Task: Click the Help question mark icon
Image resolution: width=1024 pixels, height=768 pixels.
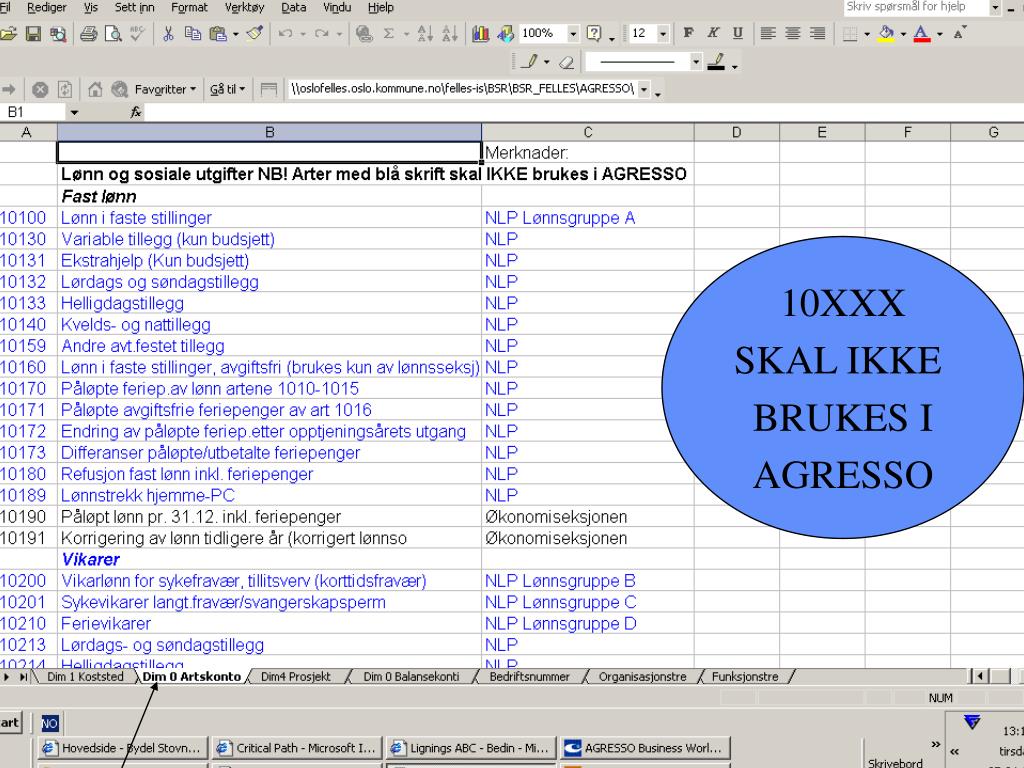Action: pyautogui.click(x=594, y=33)
